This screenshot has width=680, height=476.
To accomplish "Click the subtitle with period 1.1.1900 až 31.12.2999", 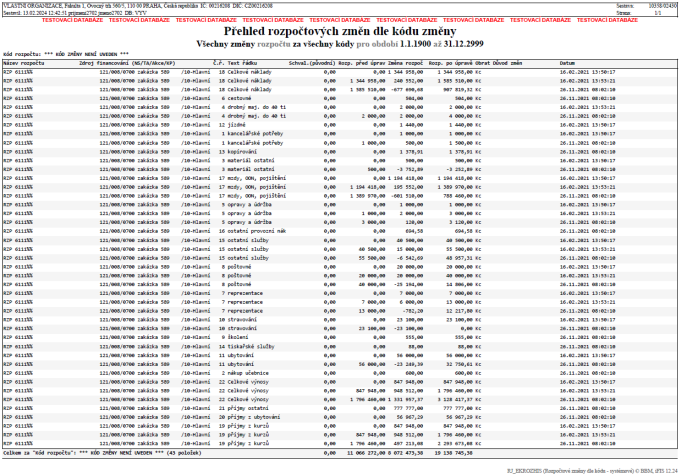I will point(340,44).
